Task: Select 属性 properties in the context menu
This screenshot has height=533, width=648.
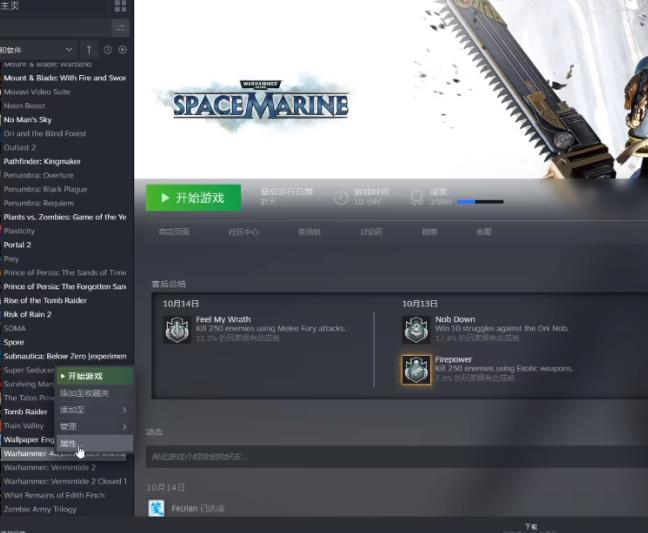Action: 95,443
